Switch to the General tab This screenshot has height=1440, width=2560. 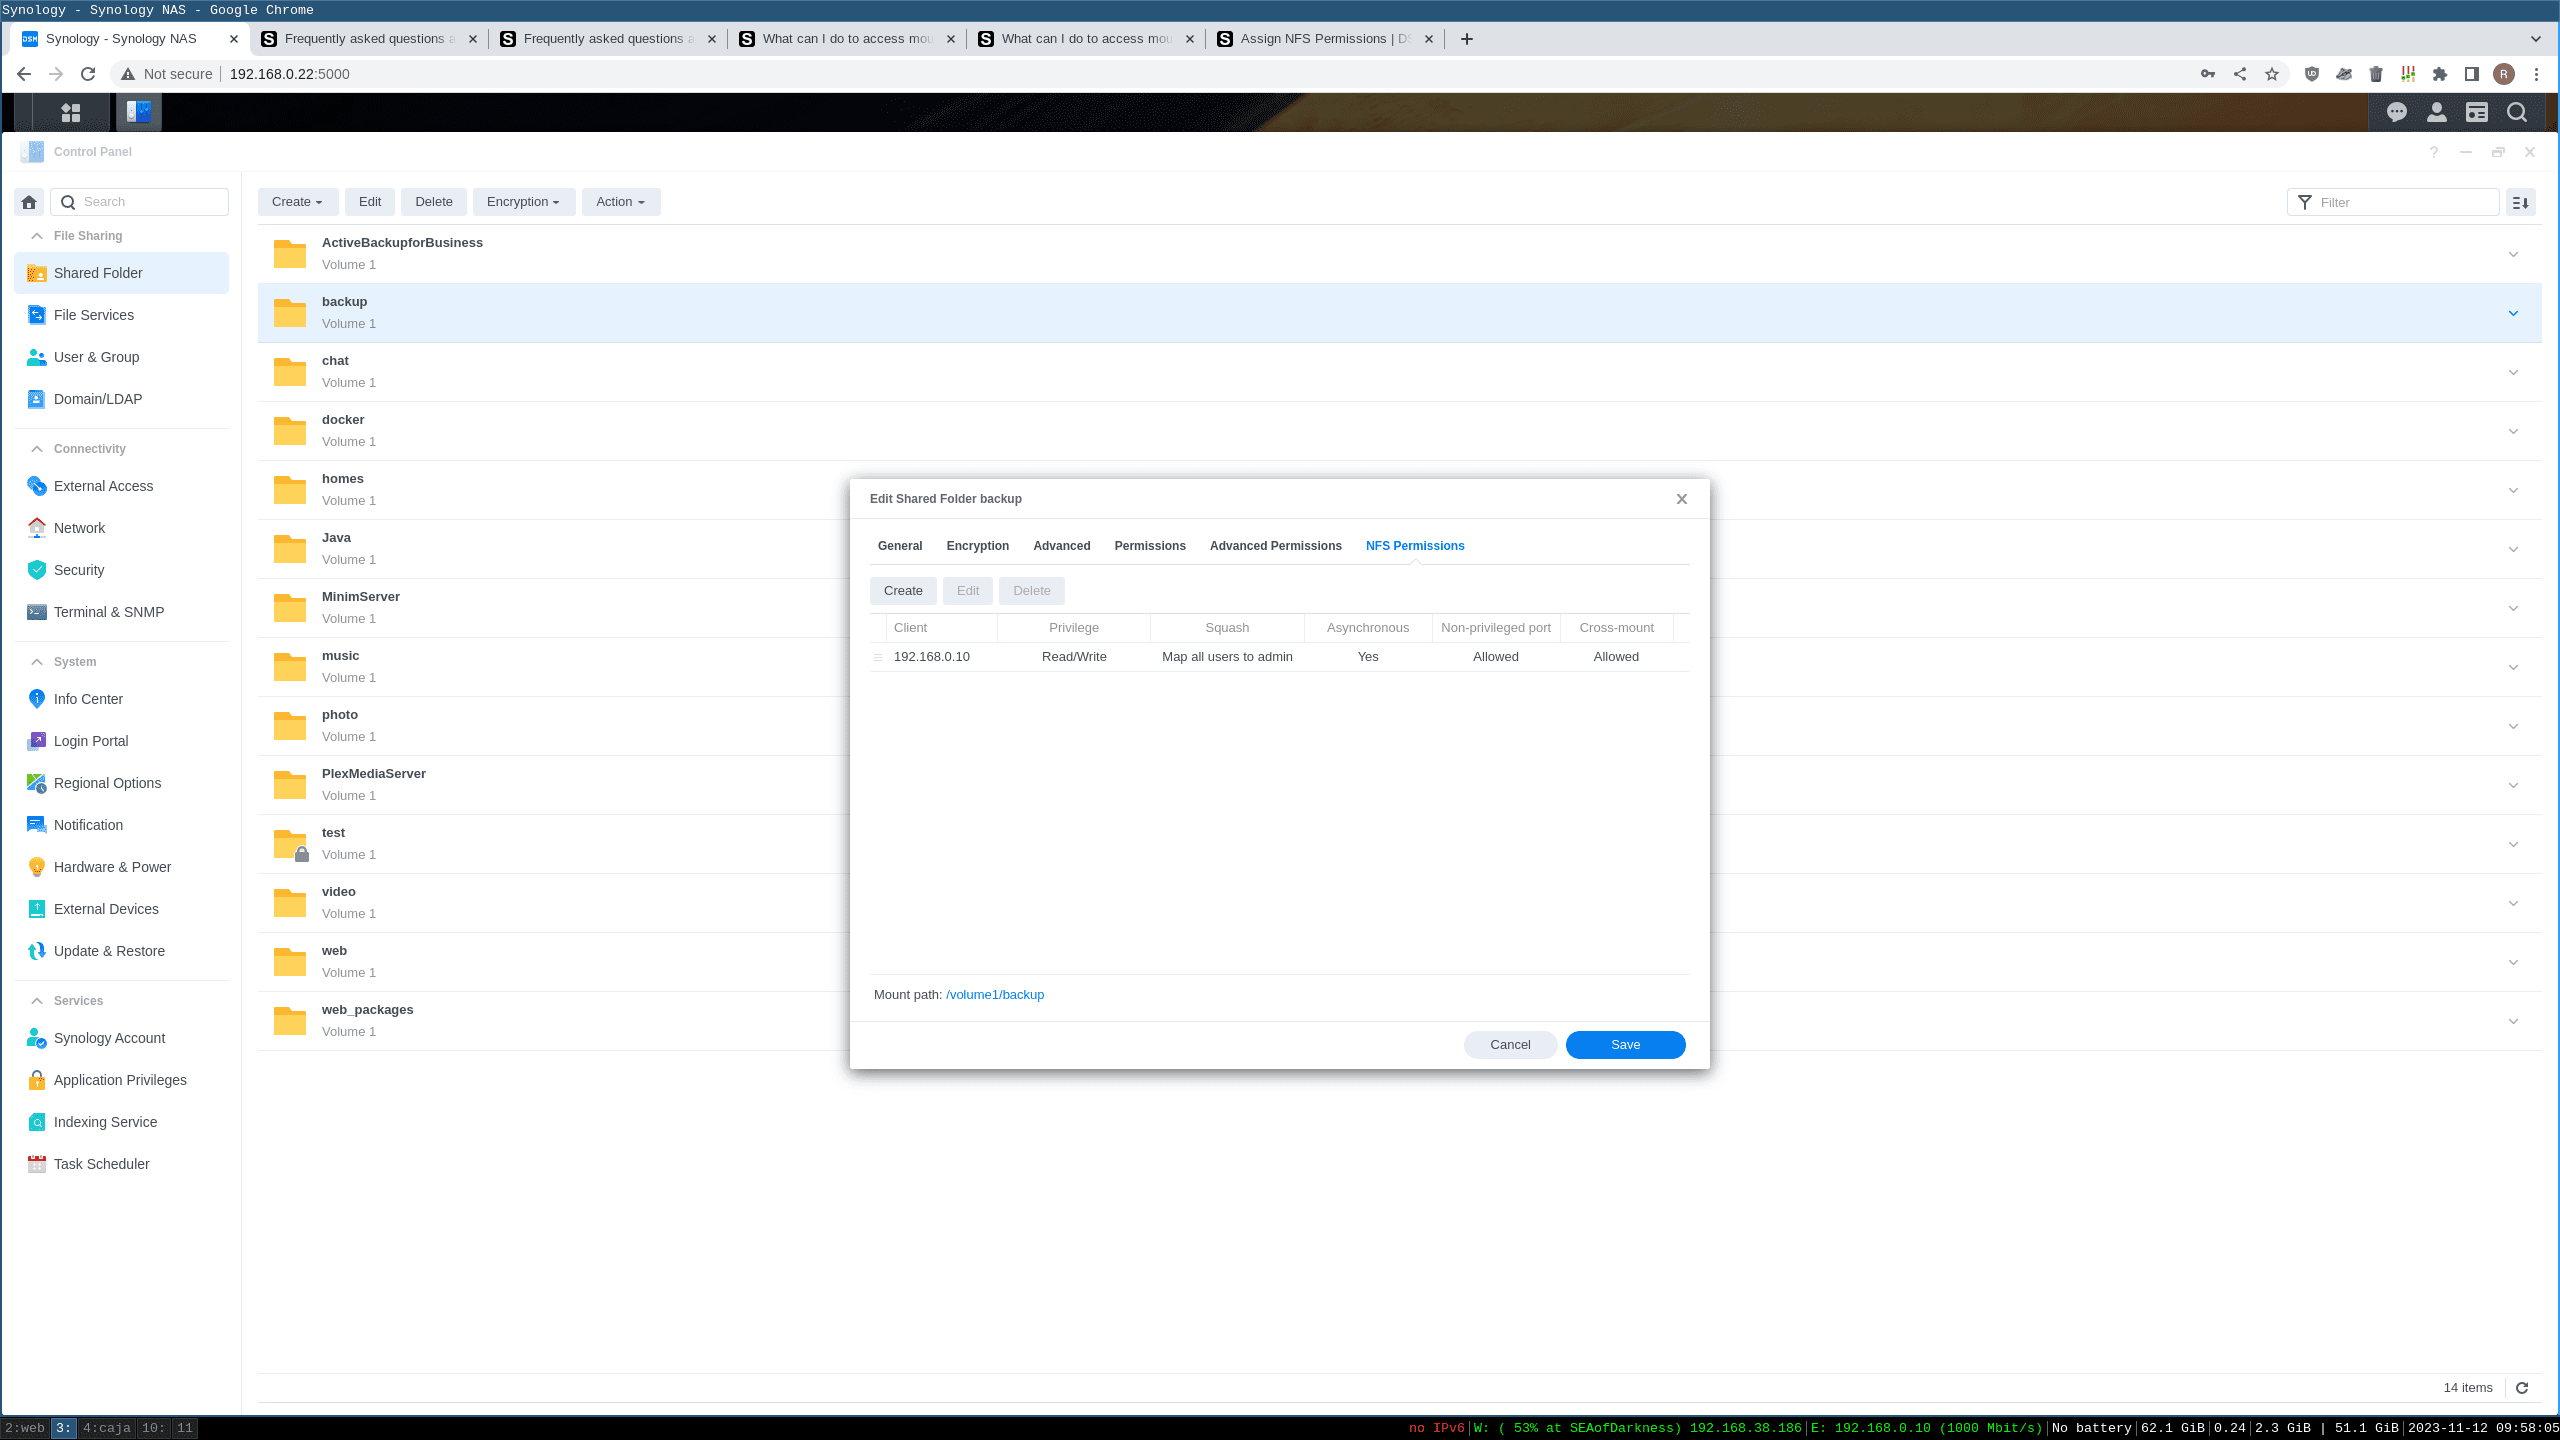point(900,546)
